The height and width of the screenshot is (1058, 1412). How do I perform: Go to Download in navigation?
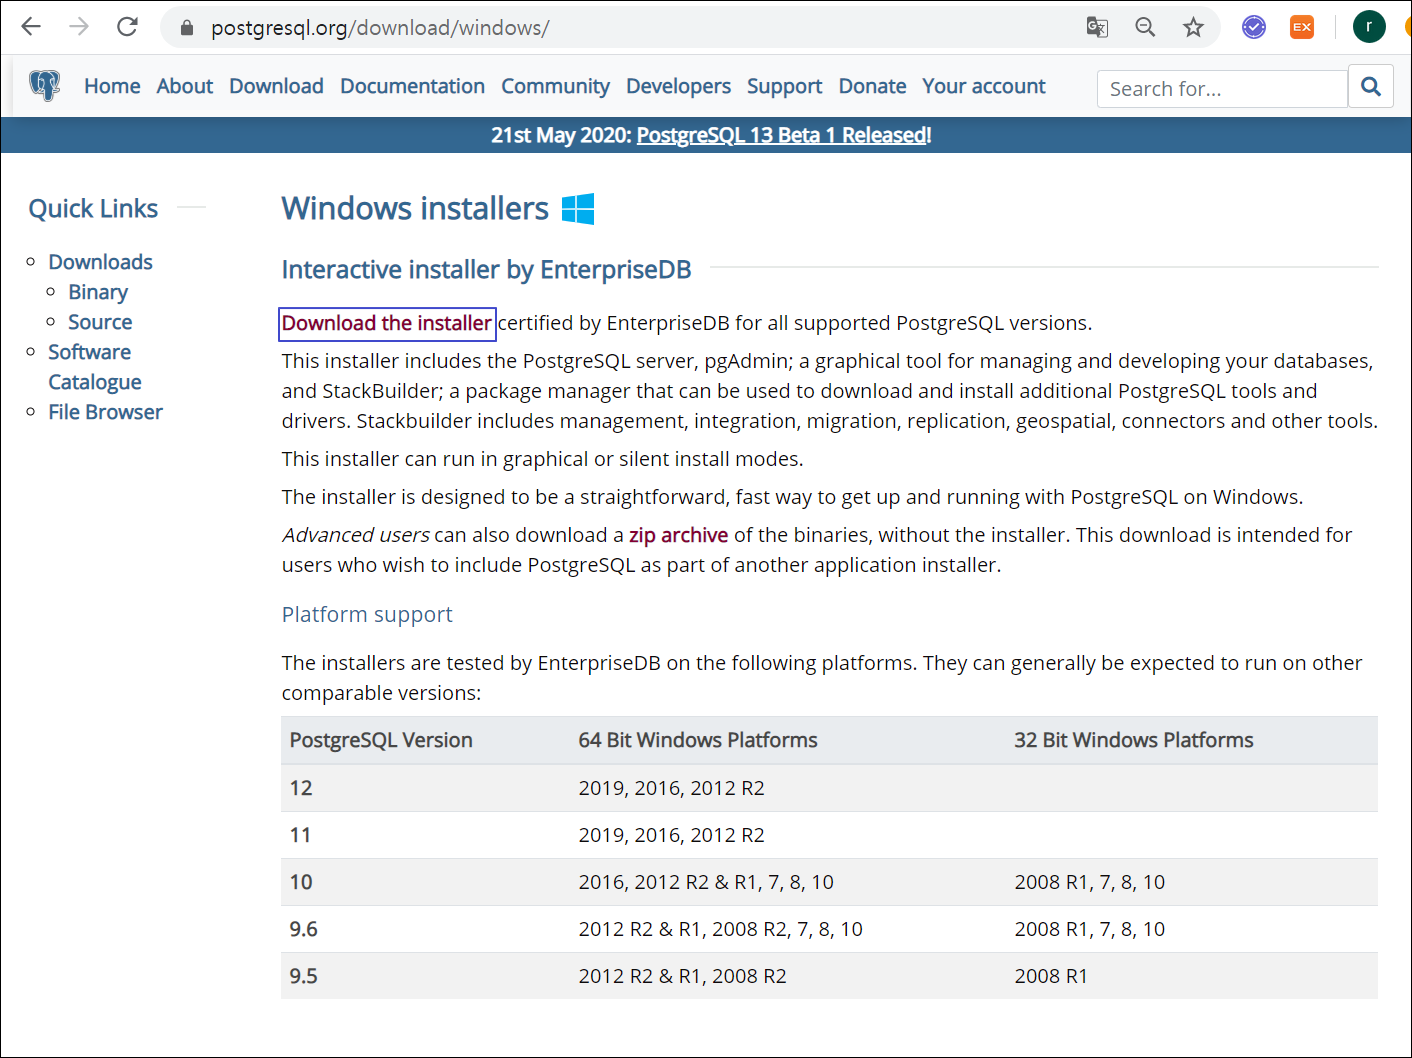pyautogui.click(x=276, y=87)
